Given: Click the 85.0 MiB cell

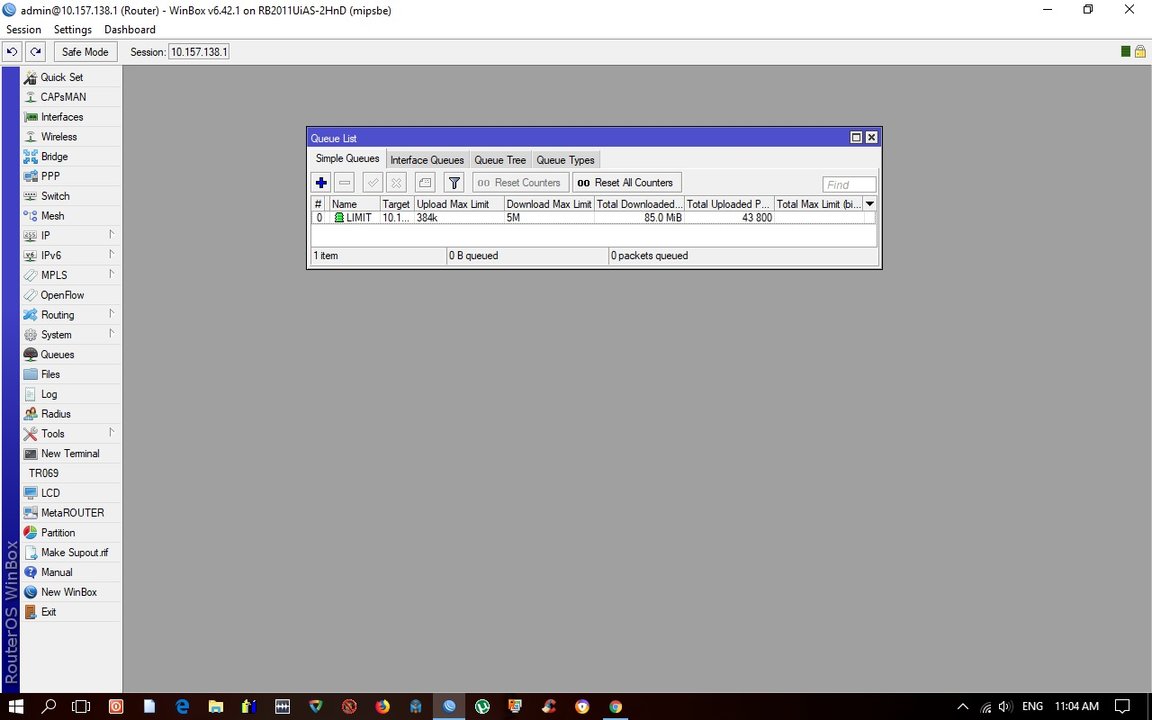Looking at the screenshot, I should point(639,218).
